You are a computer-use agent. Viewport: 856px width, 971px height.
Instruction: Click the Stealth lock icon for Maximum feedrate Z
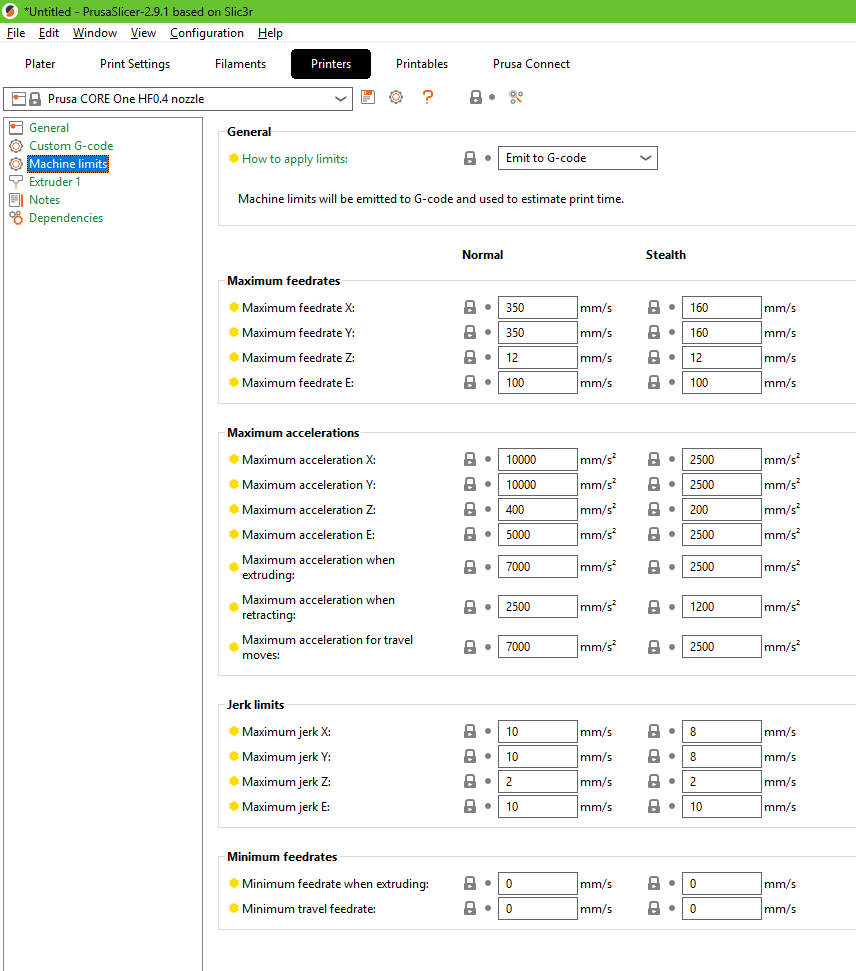point(654,358)
